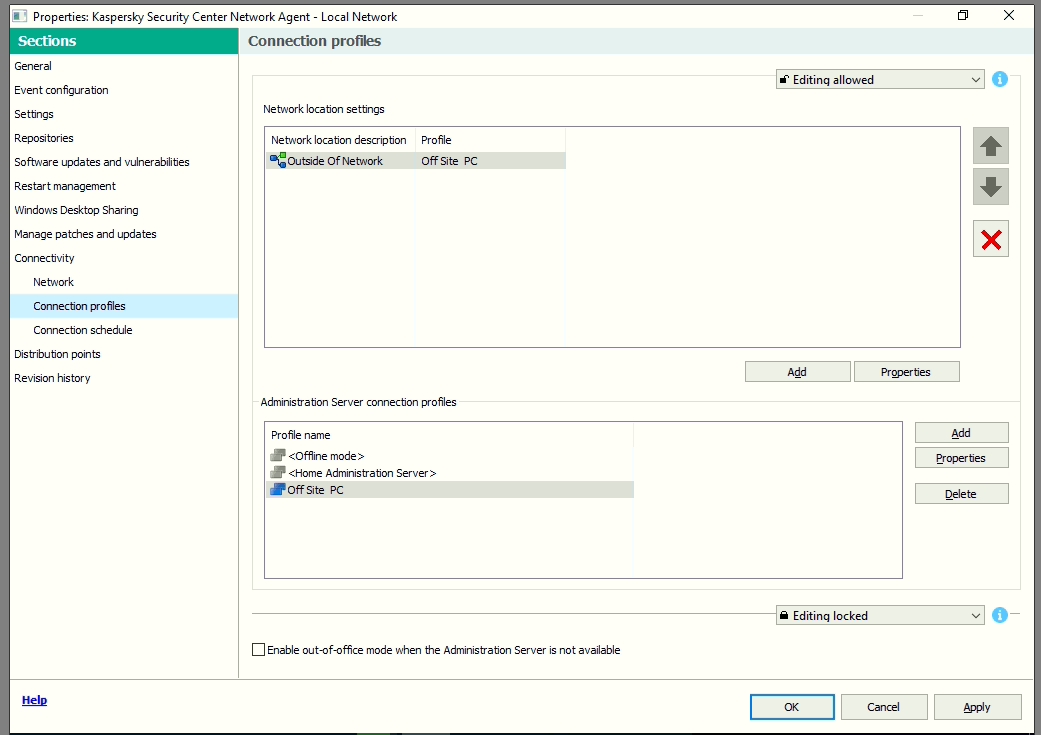Select the Outside Of Network row text
Screen dimensions: 1041x735
[335, 161]
